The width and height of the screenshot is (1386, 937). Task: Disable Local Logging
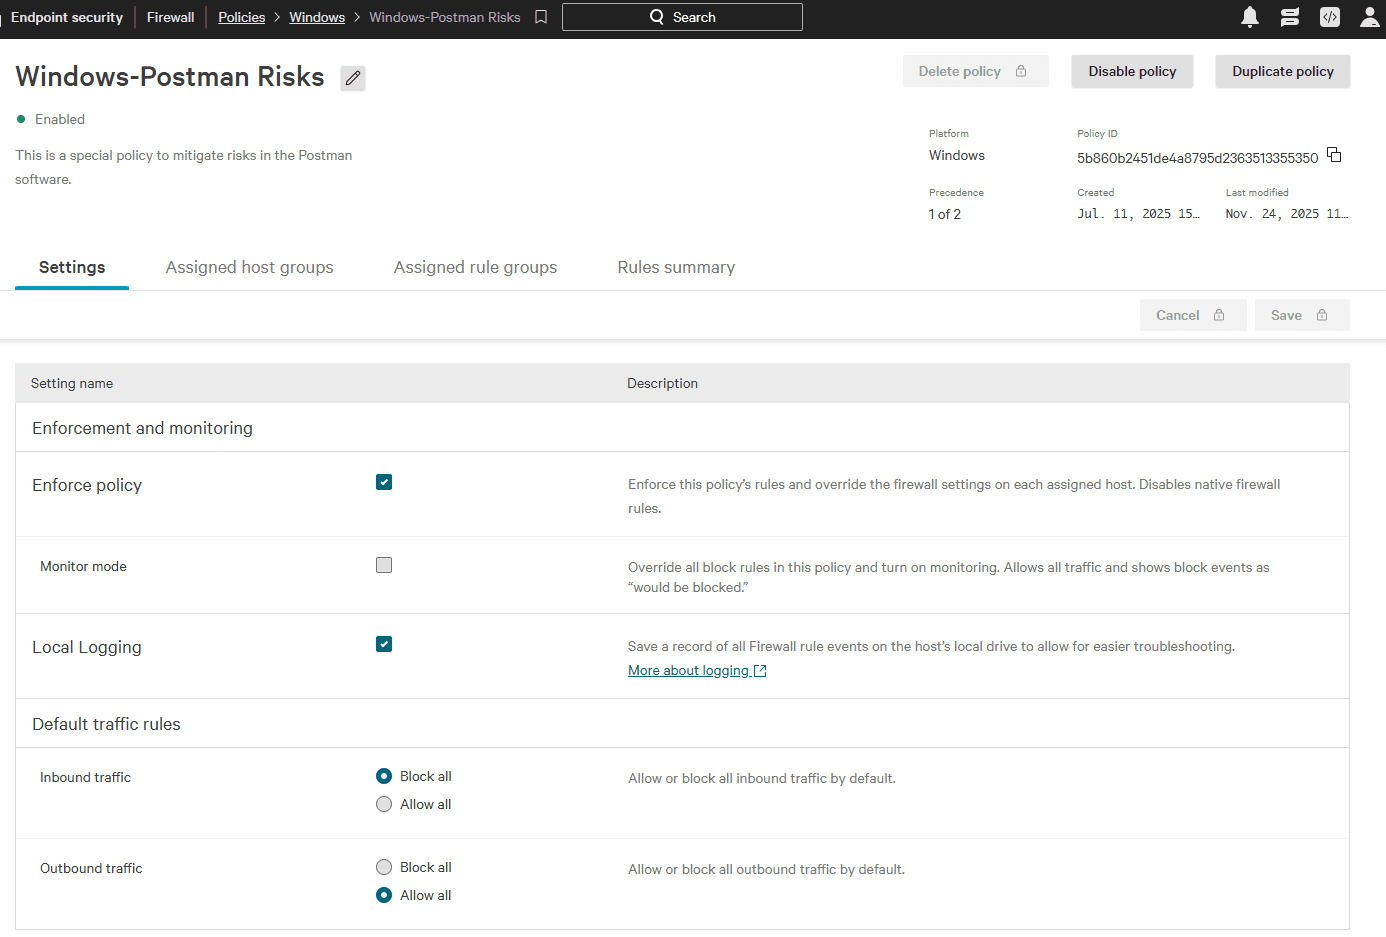tap(384, 644)
